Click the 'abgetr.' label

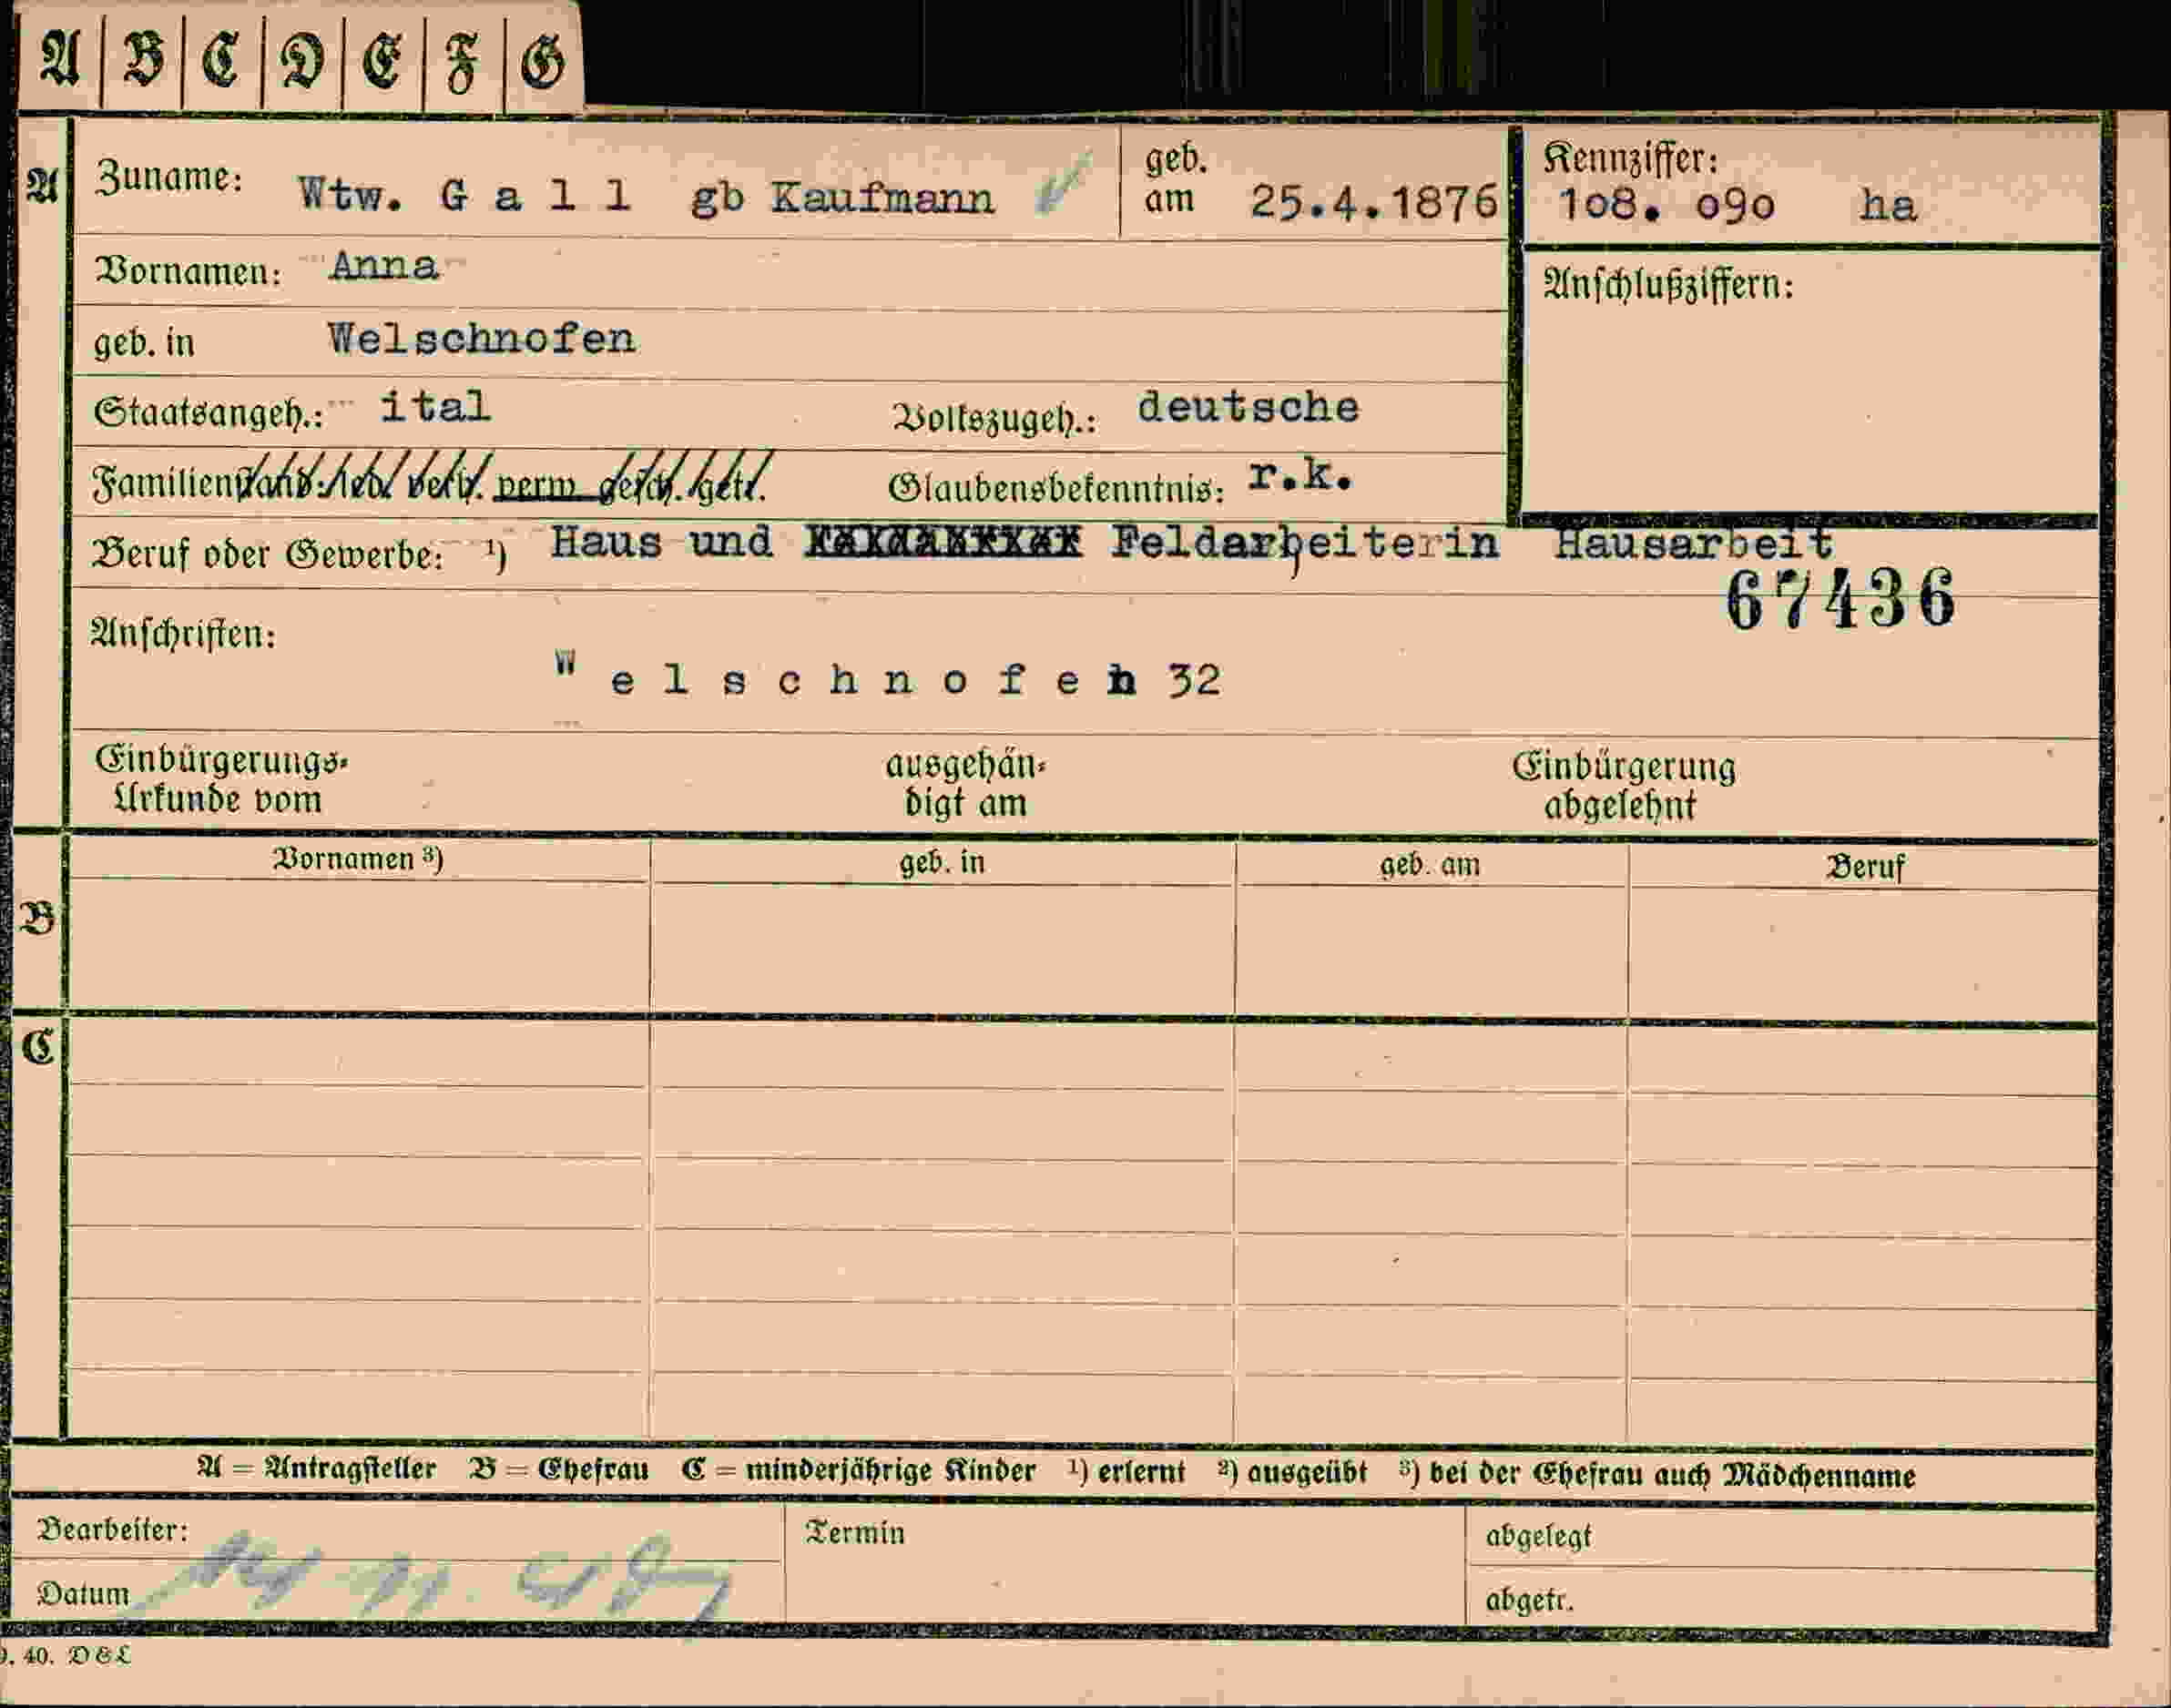click(x=1529, y=1600)
